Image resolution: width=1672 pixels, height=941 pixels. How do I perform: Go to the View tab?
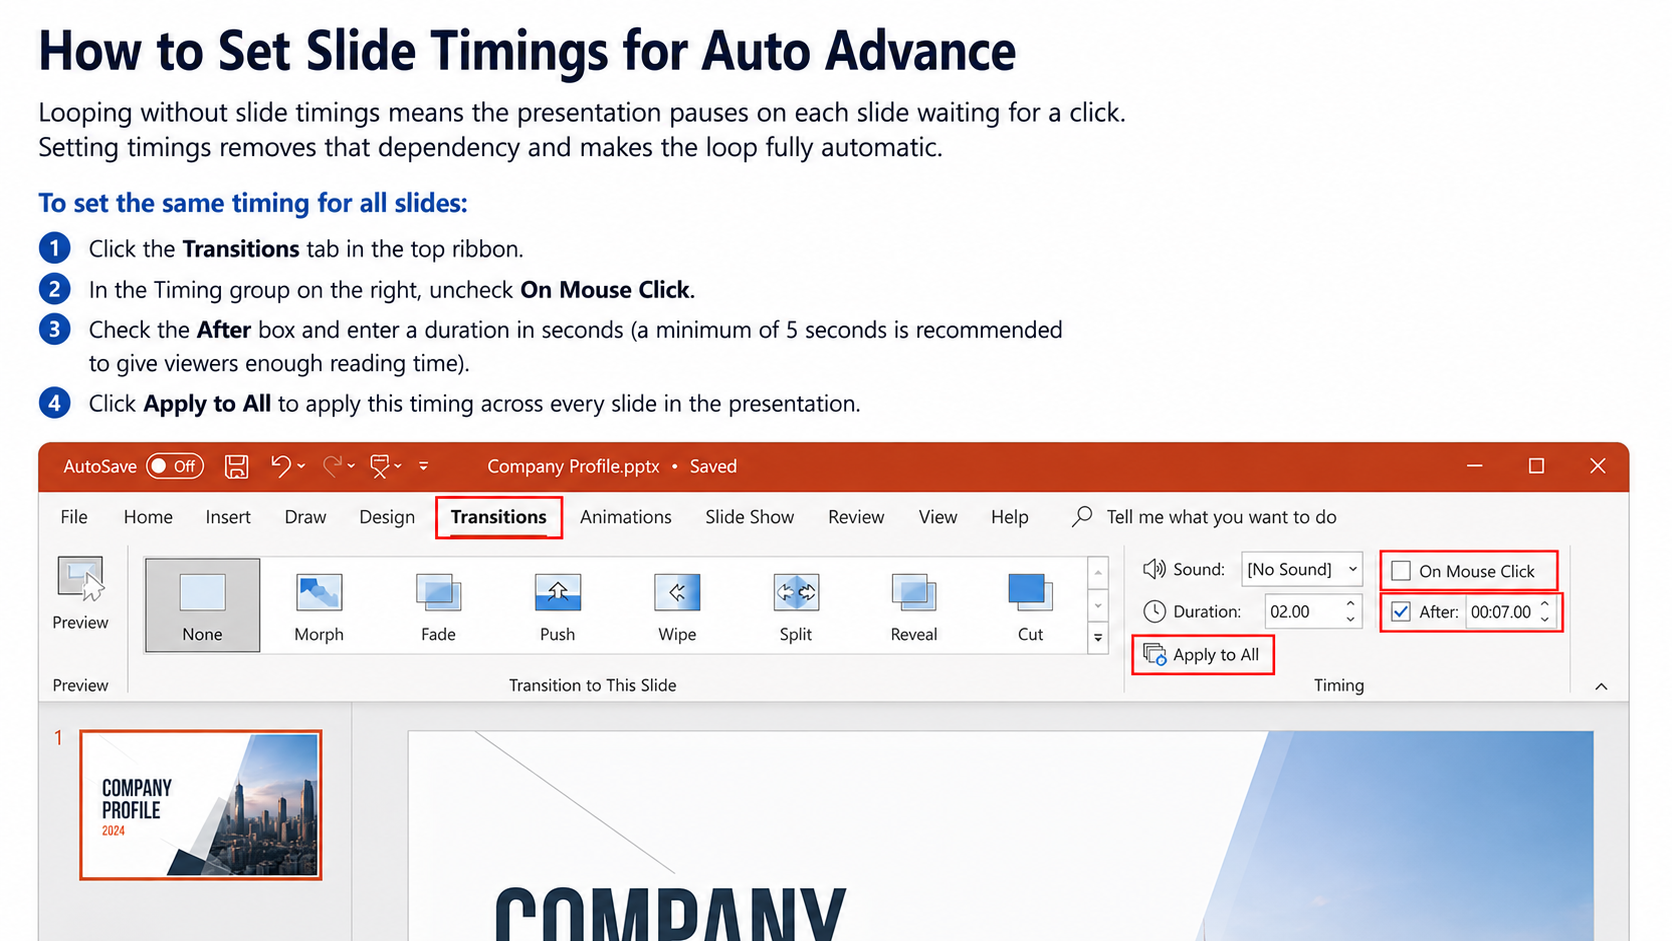click(938, 517)
